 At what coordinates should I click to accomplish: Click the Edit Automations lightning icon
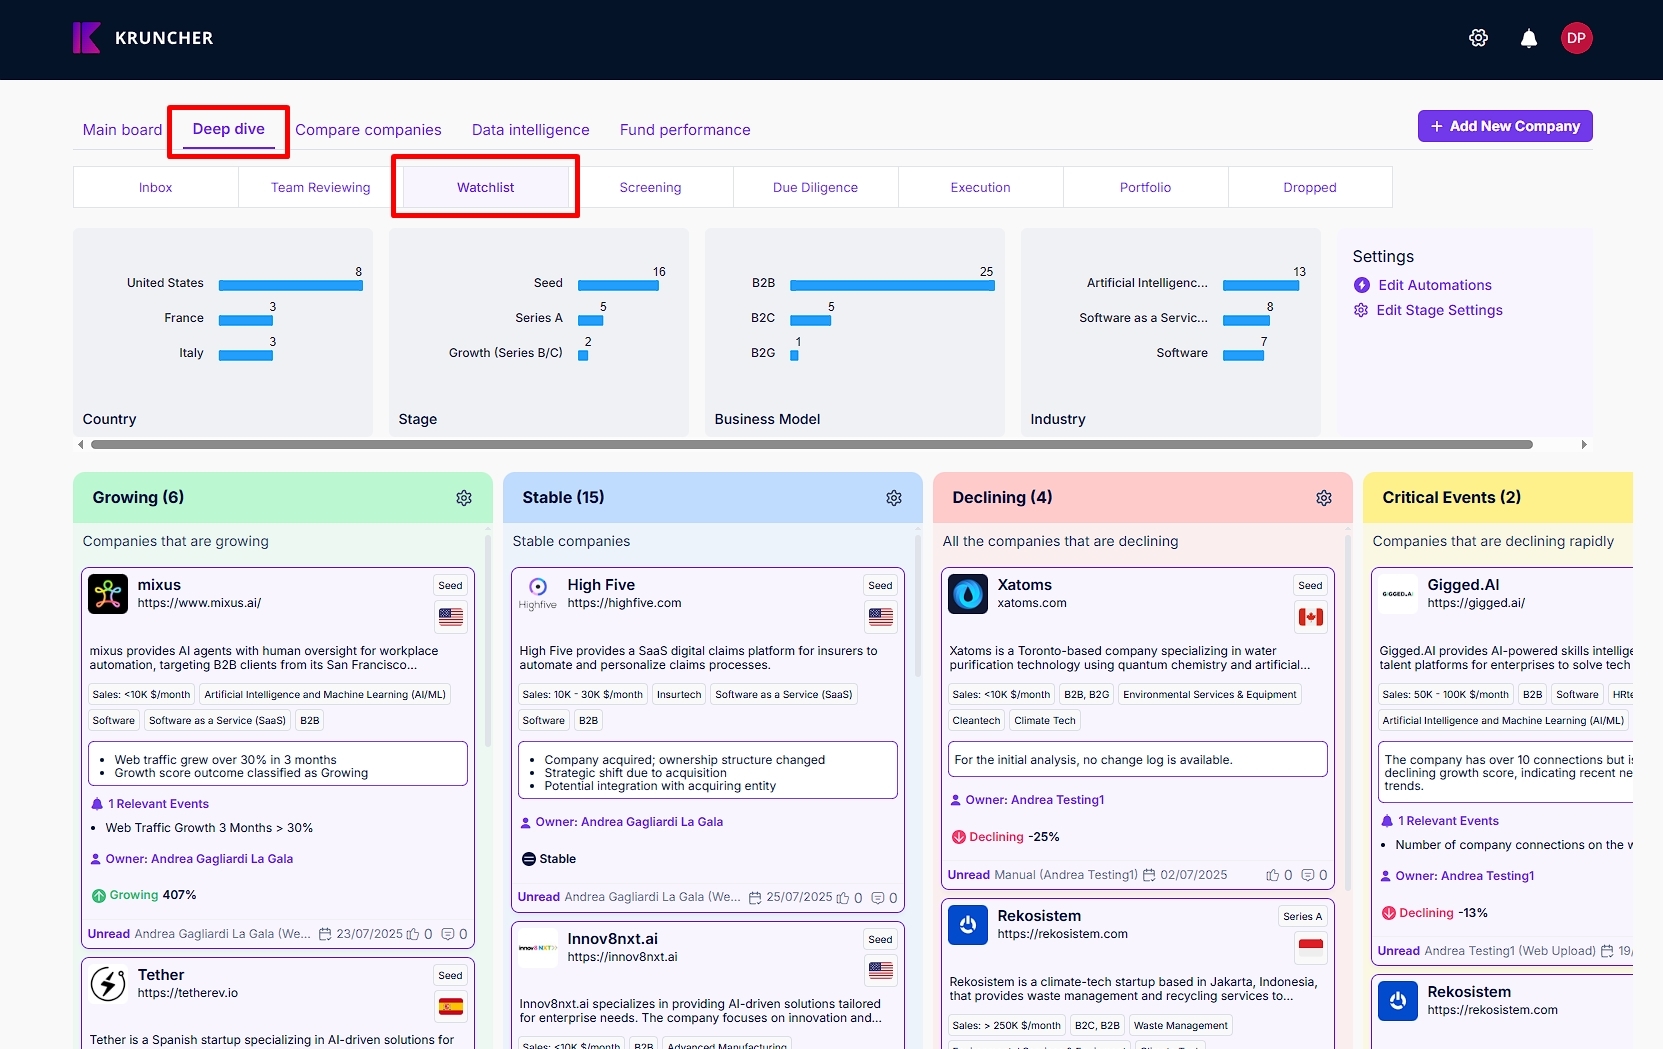pyautogui.click(x=1361, y=285)
